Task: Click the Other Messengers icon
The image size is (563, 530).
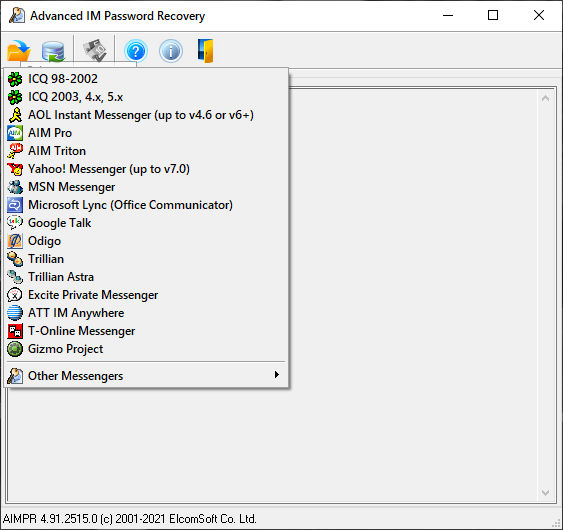Action: tap(15, 376)
